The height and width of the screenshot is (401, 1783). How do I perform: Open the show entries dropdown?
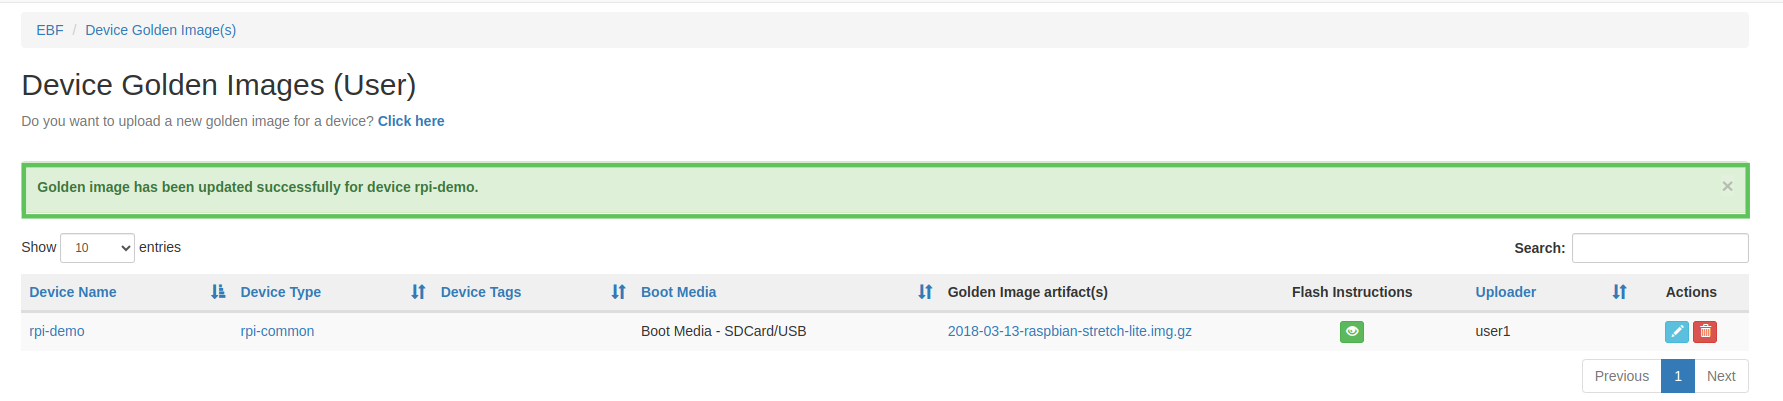click(97, 248)
